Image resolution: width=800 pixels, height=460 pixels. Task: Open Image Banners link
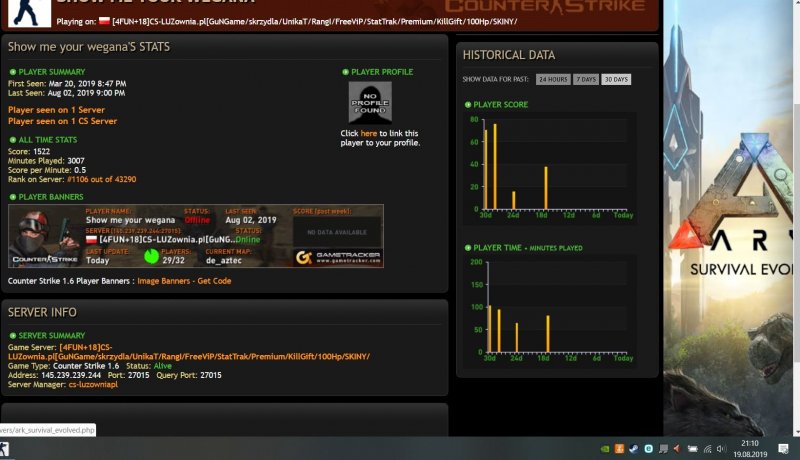(164, 281)
